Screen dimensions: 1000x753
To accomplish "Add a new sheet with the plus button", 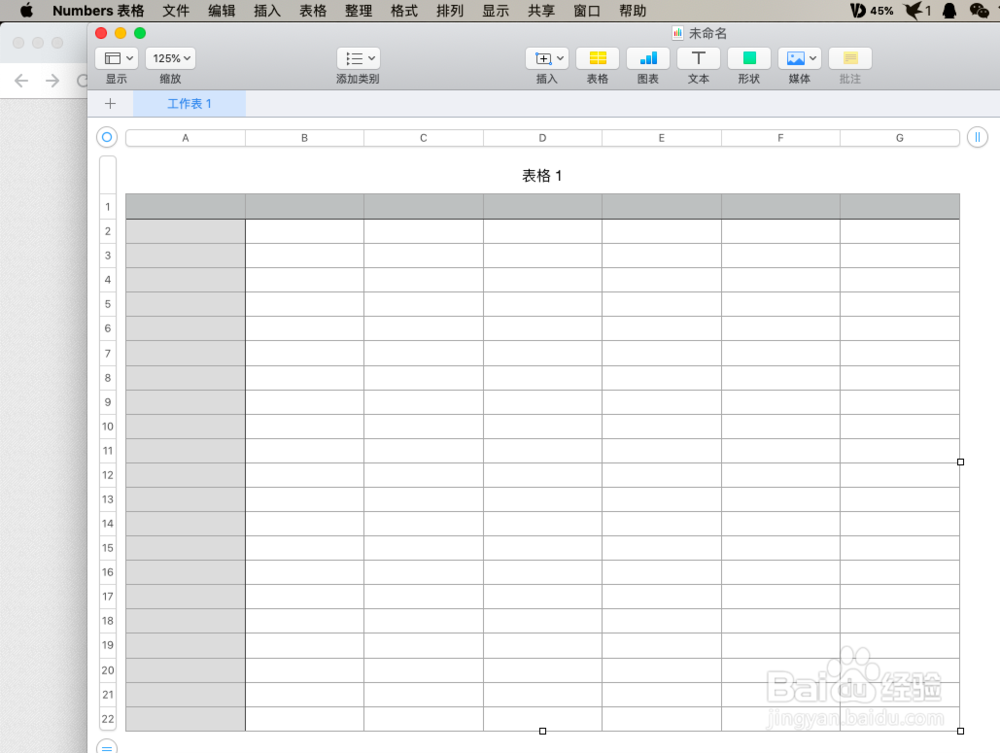I will 110,103.
